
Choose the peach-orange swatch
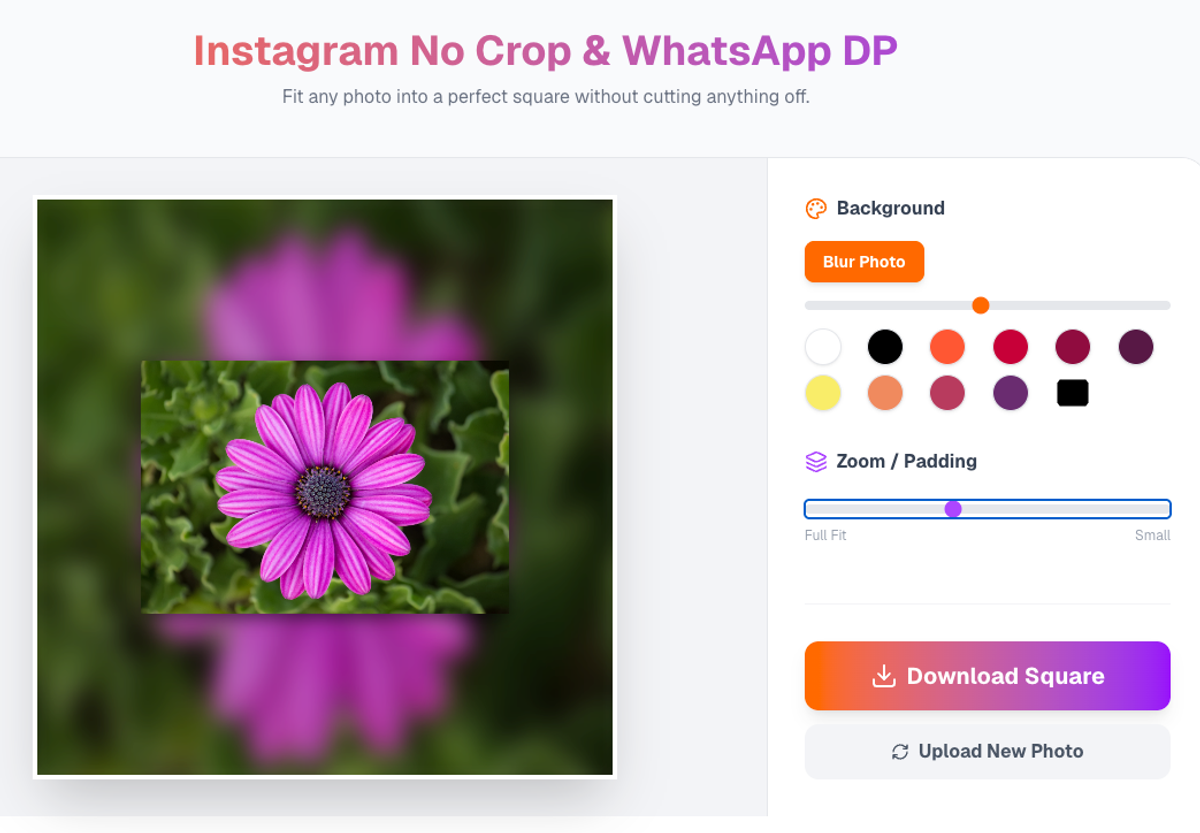pyautogui.click(x=885, y=393)
